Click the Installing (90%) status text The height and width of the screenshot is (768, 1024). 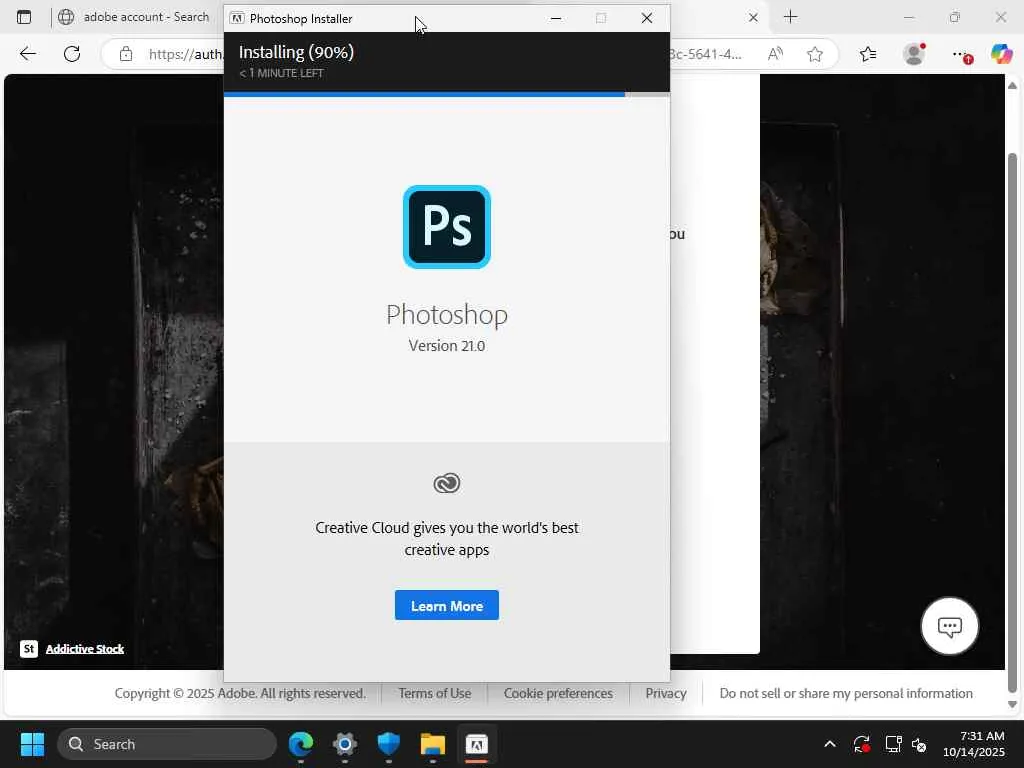coord(296,52)
